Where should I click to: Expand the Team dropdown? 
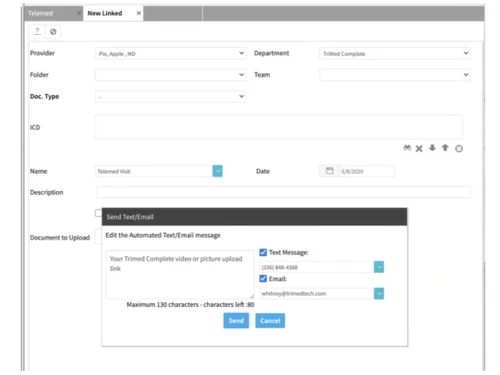click(x=395, y=75)
